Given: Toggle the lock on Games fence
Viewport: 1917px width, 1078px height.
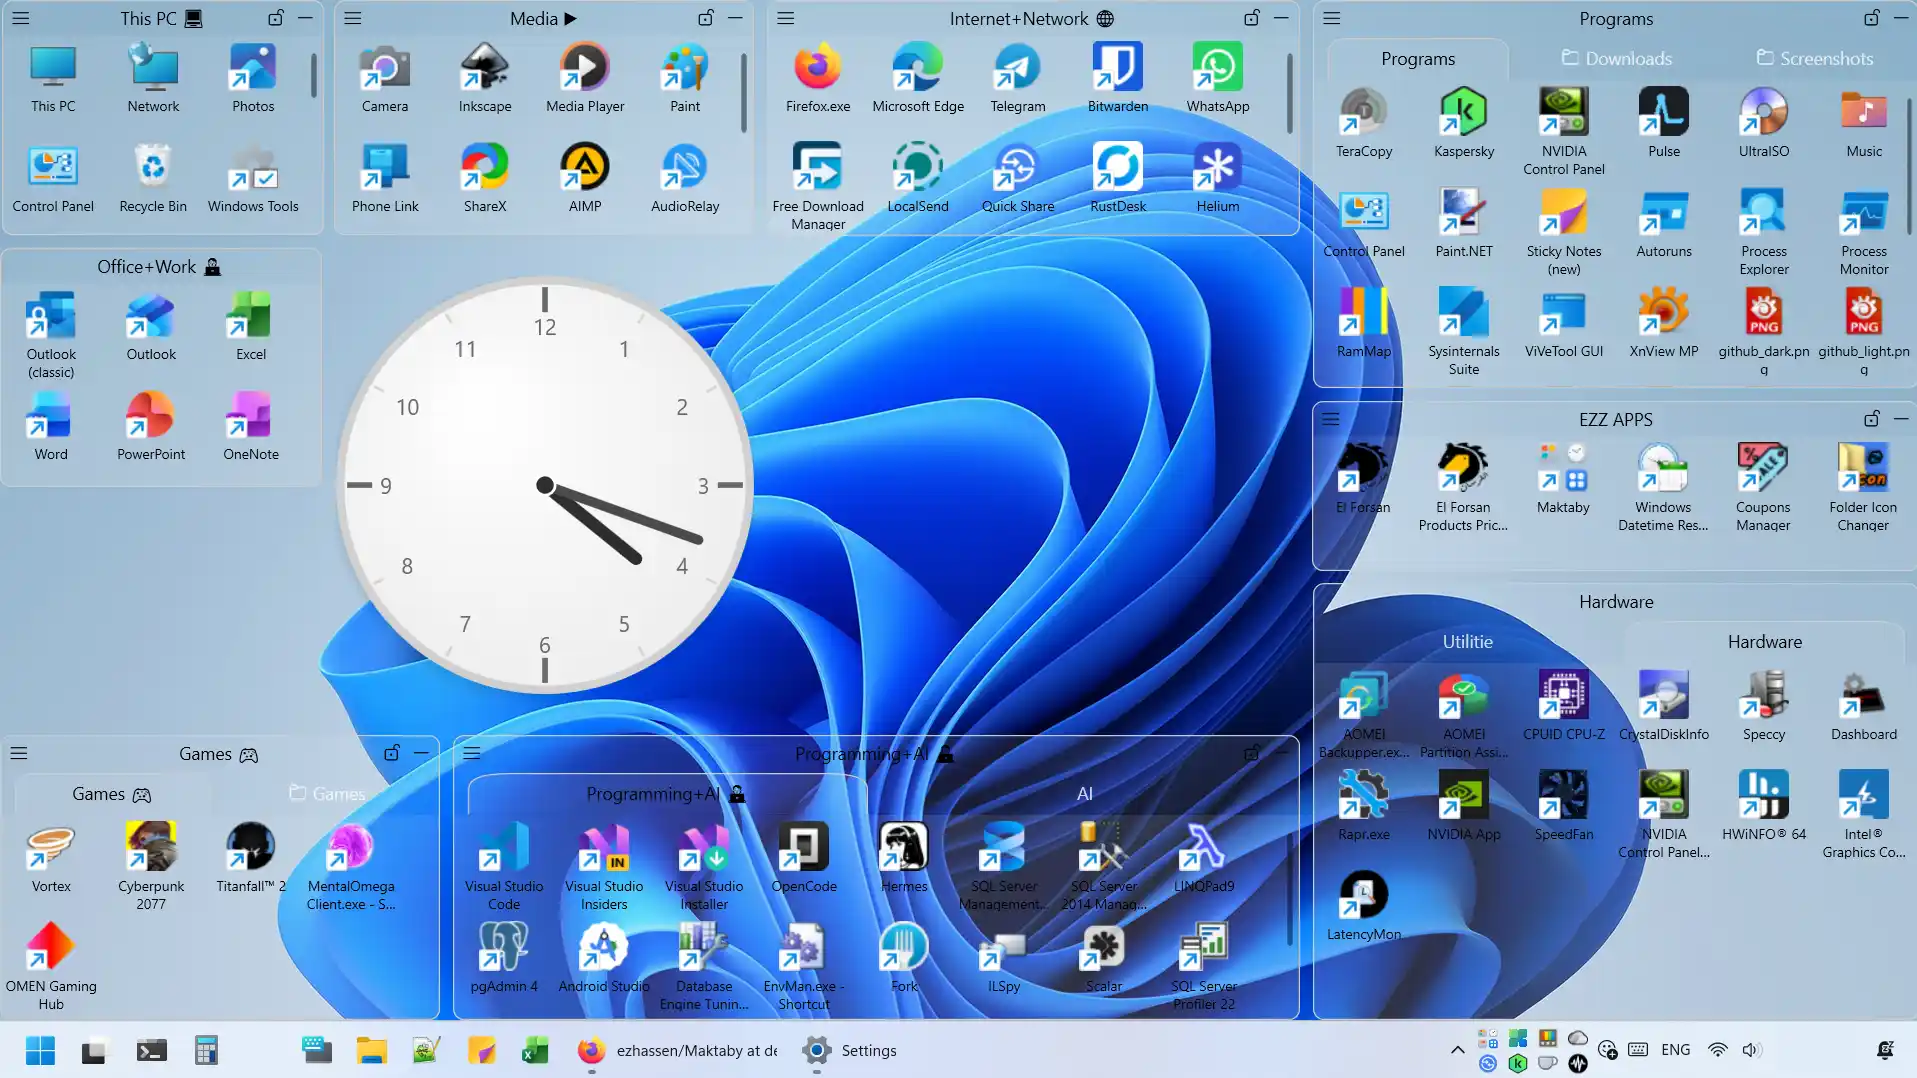Looking at the screenshot, I should click(x=391, y=753).
